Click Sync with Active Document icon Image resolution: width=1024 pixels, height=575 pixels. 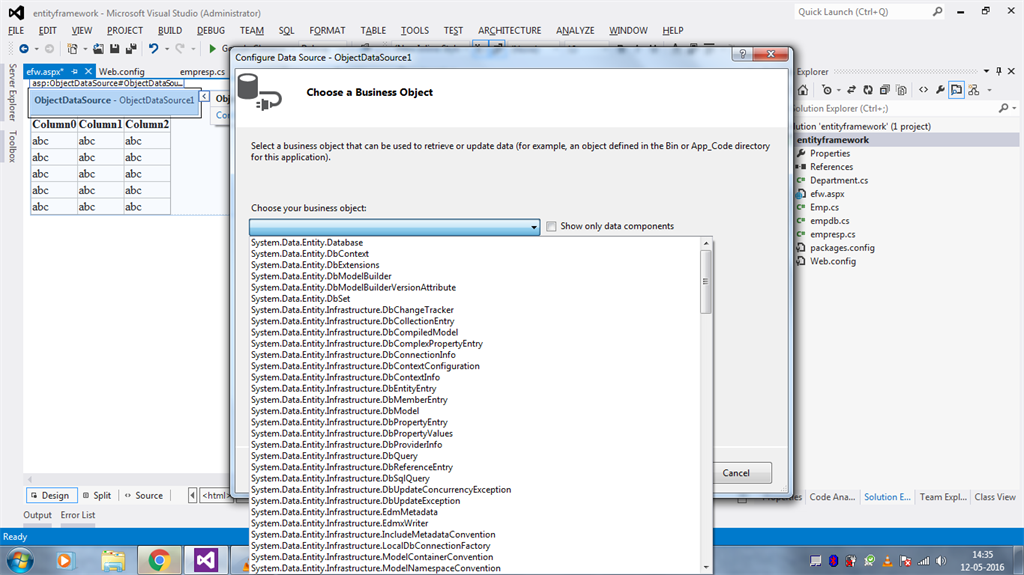(851, 90)
